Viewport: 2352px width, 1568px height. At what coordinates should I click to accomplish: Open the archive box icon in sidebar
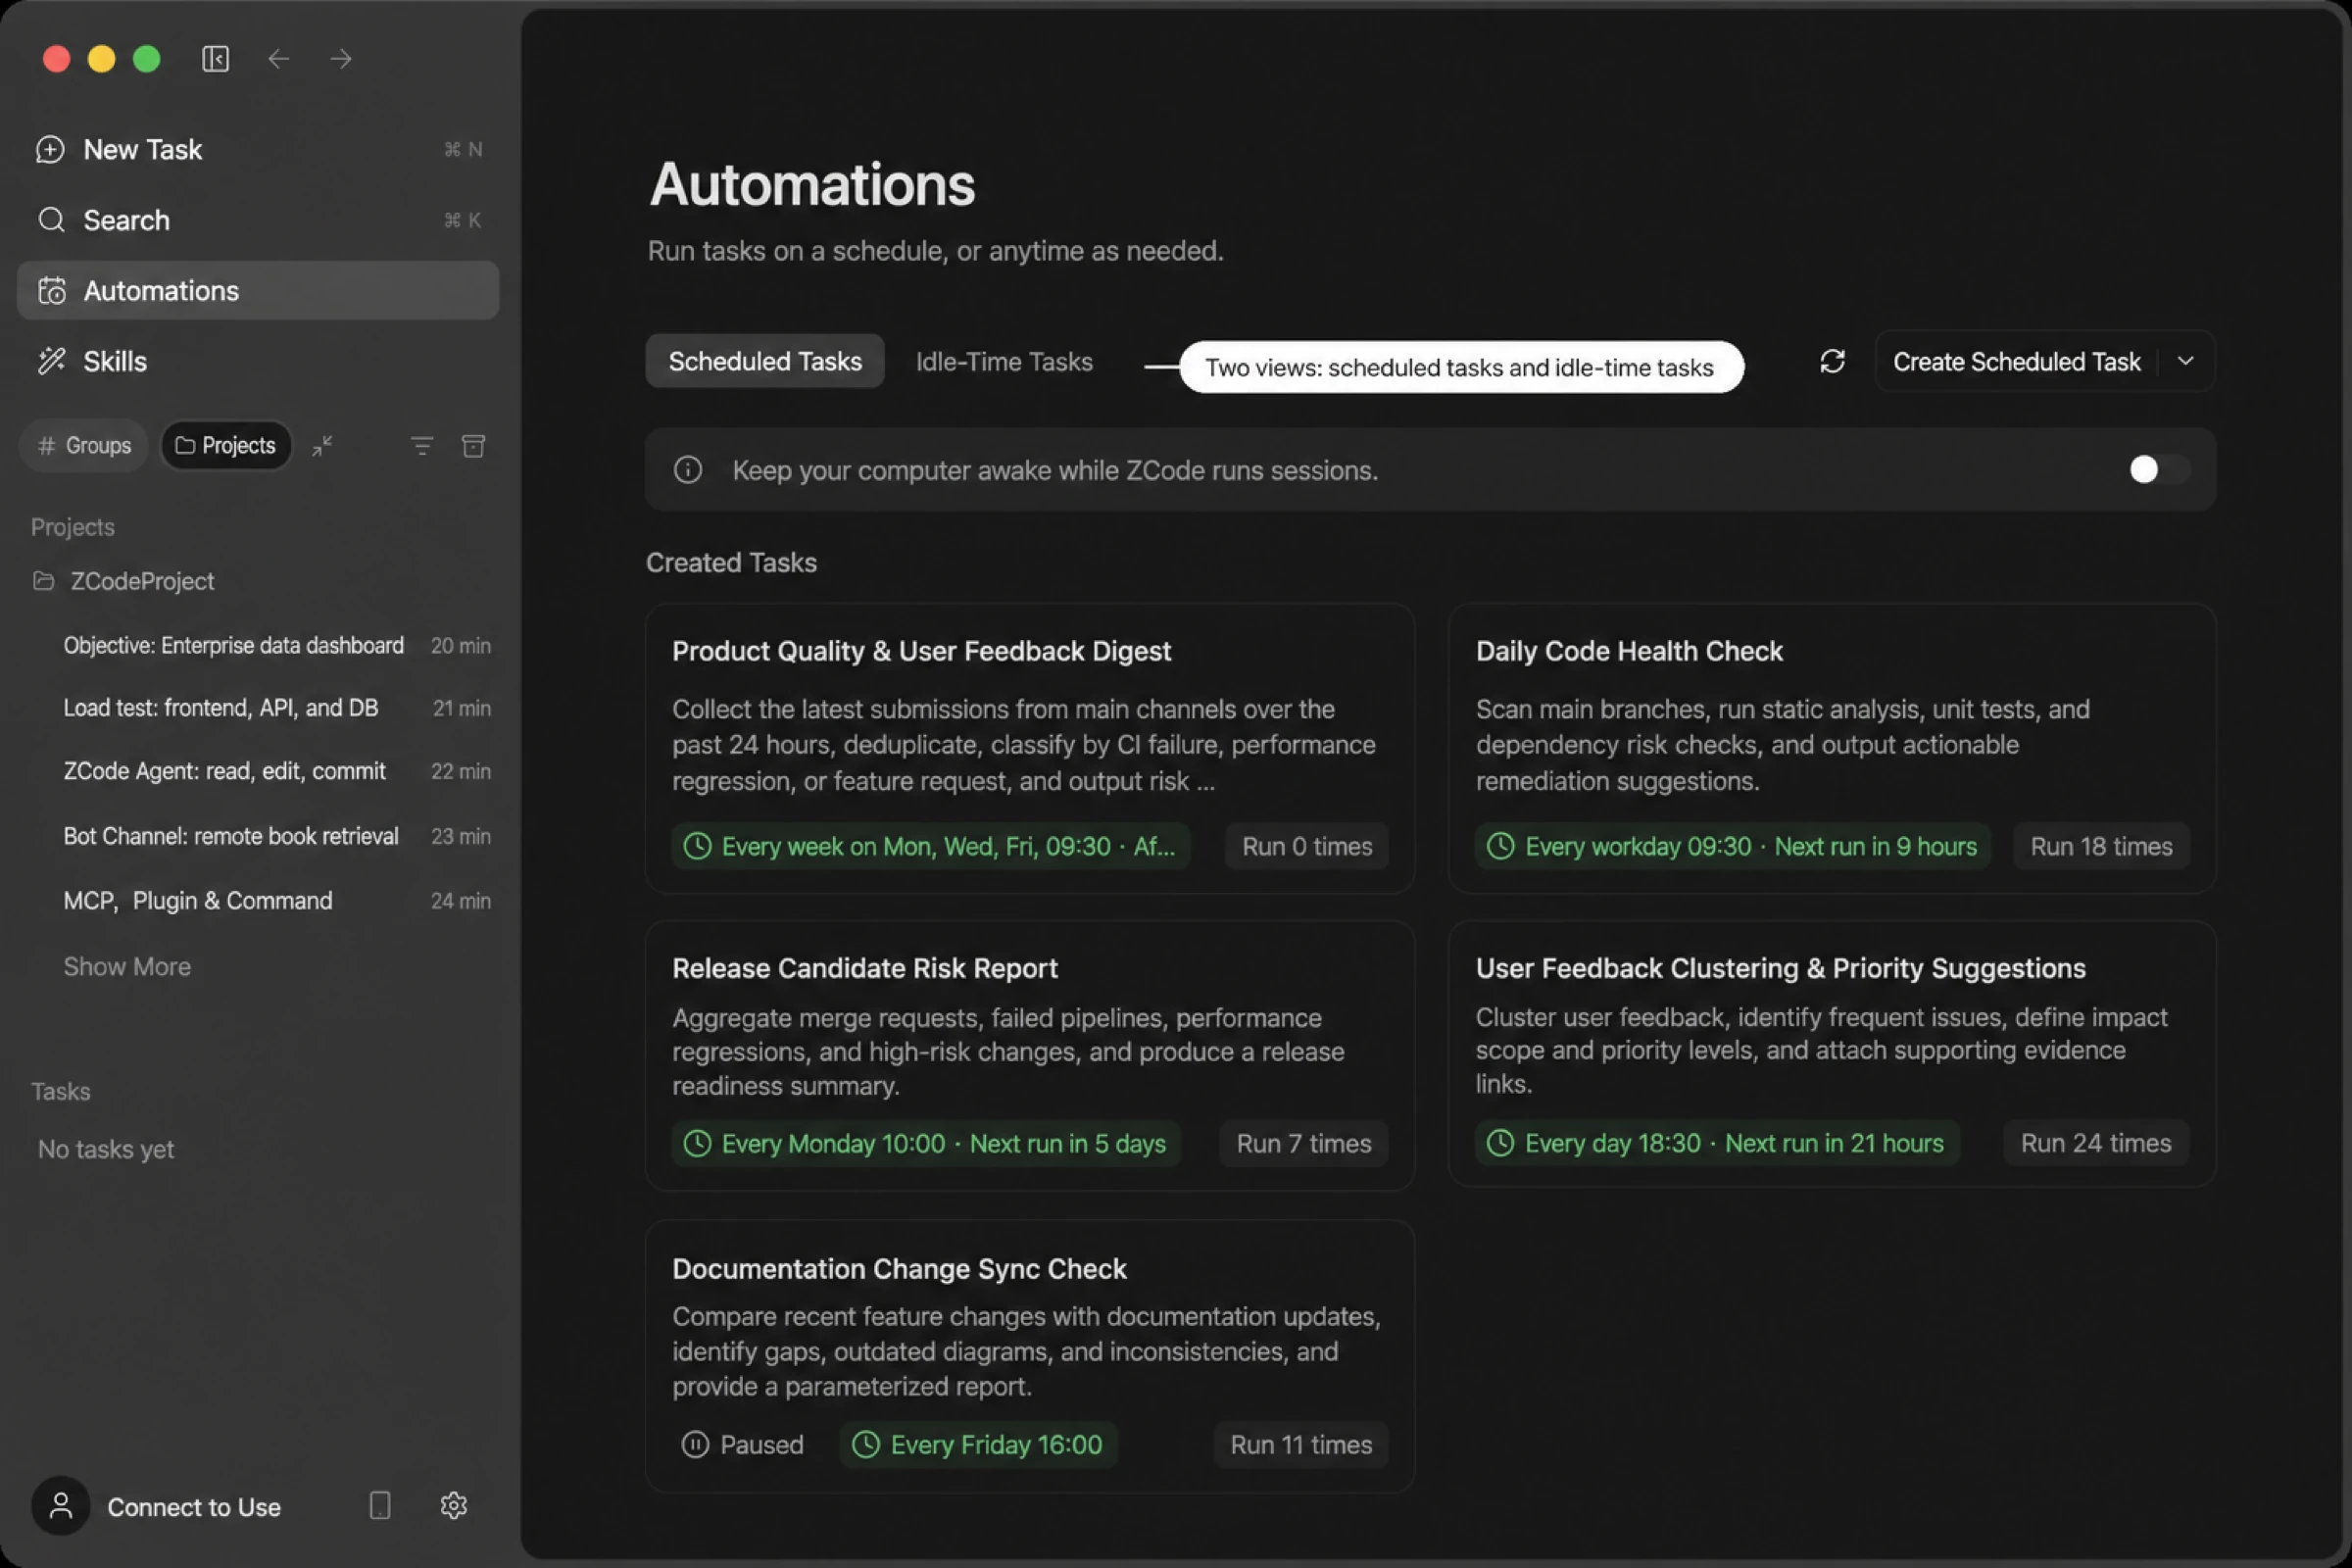point(473,446)
